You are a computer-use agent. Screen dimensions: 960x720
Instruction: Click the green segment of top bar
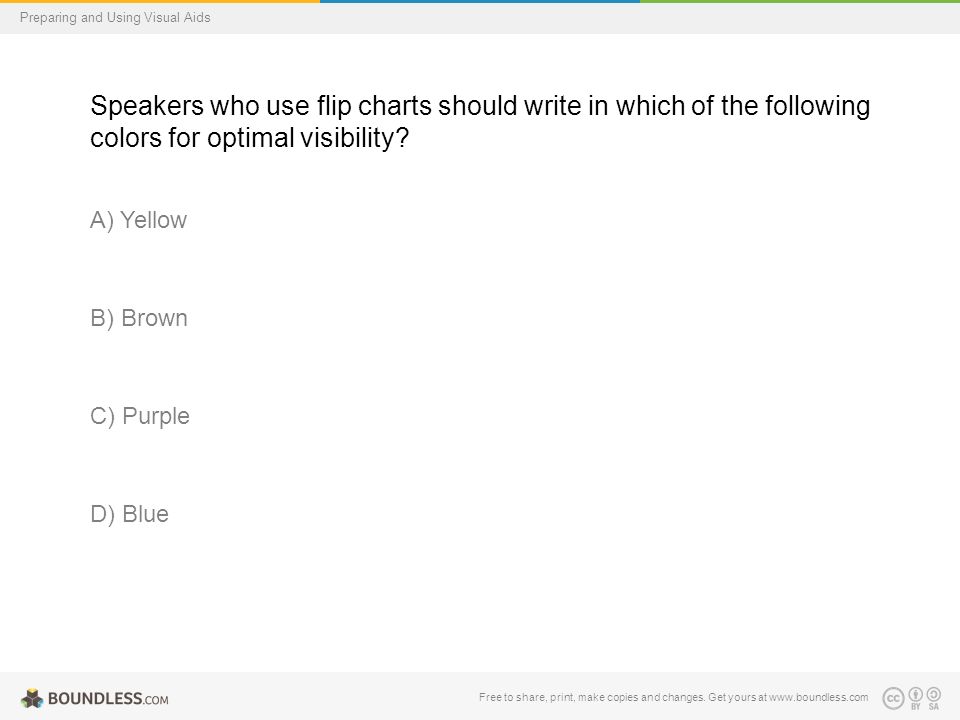pos(800,1)
